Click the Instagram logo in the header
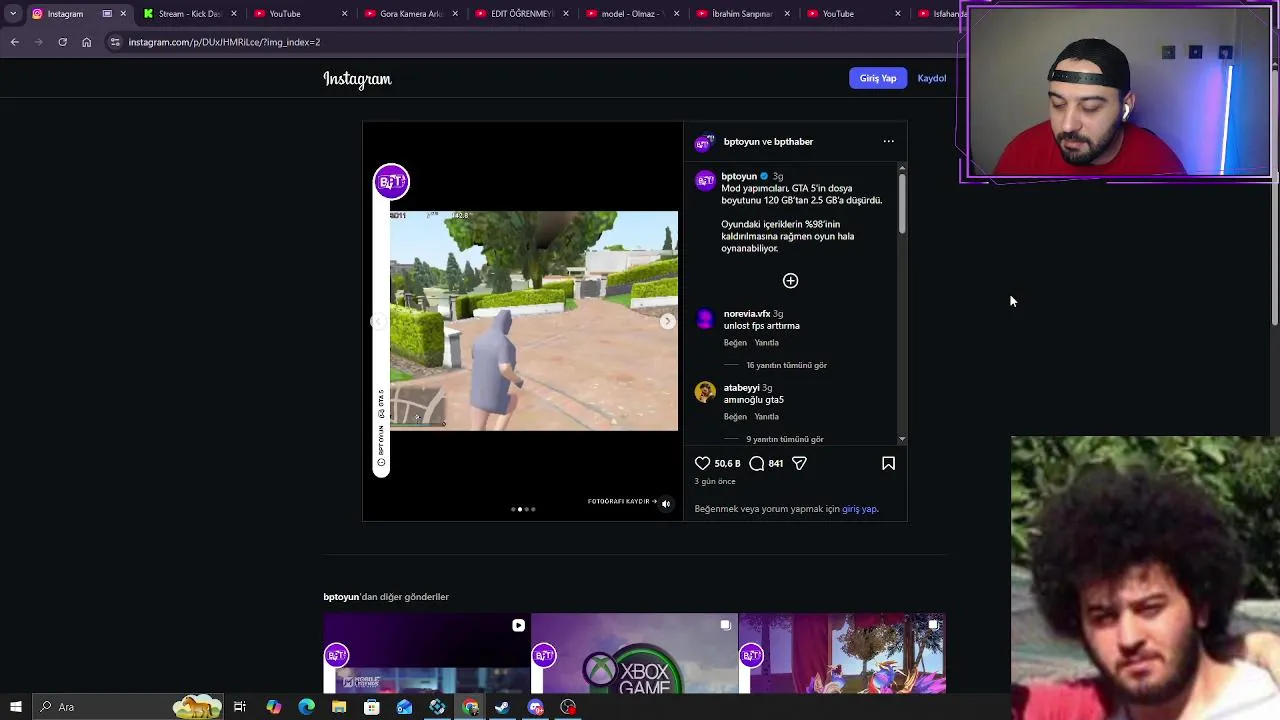The height and width of the screenshot is (720, 1280). [357, 79]
